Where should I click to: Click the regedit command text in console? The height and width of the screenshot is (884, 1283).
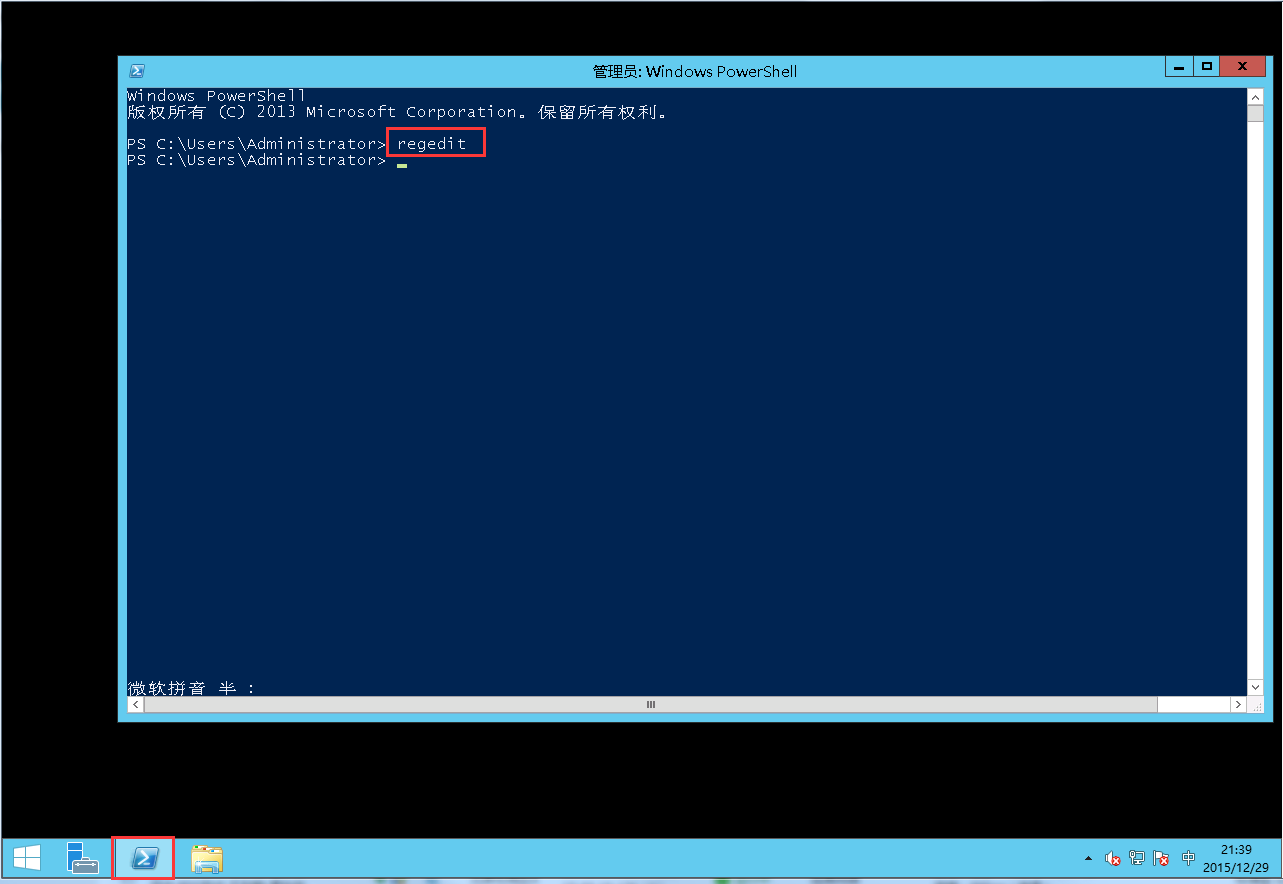click(432, 144)
